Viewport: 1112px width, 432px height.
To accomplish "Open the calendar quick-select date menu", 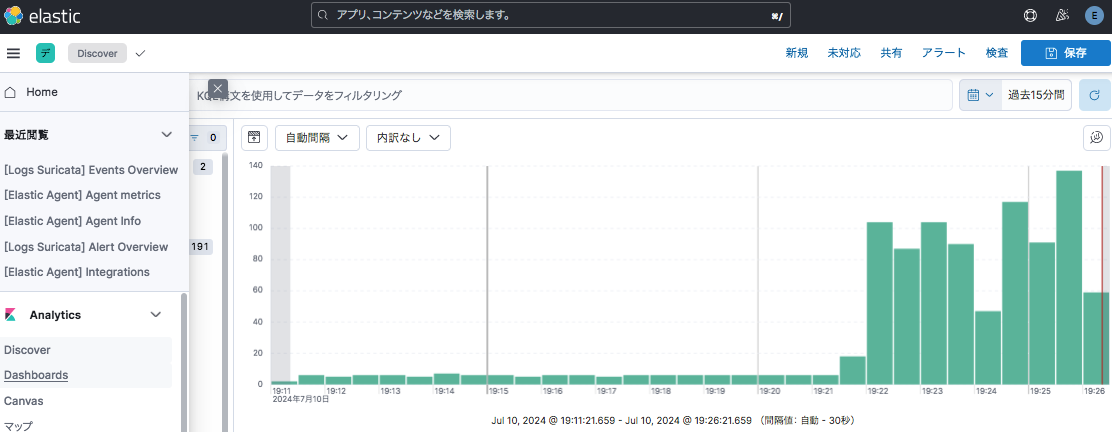I will click(x=980, y=95).
